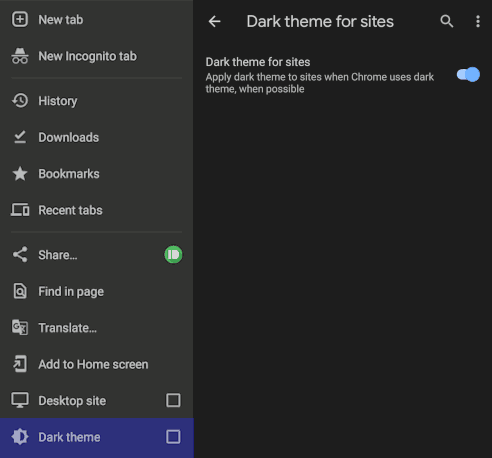Click the Recent tabs devices icon
Viewport: 492px width, 458px height.
(20, 210)
